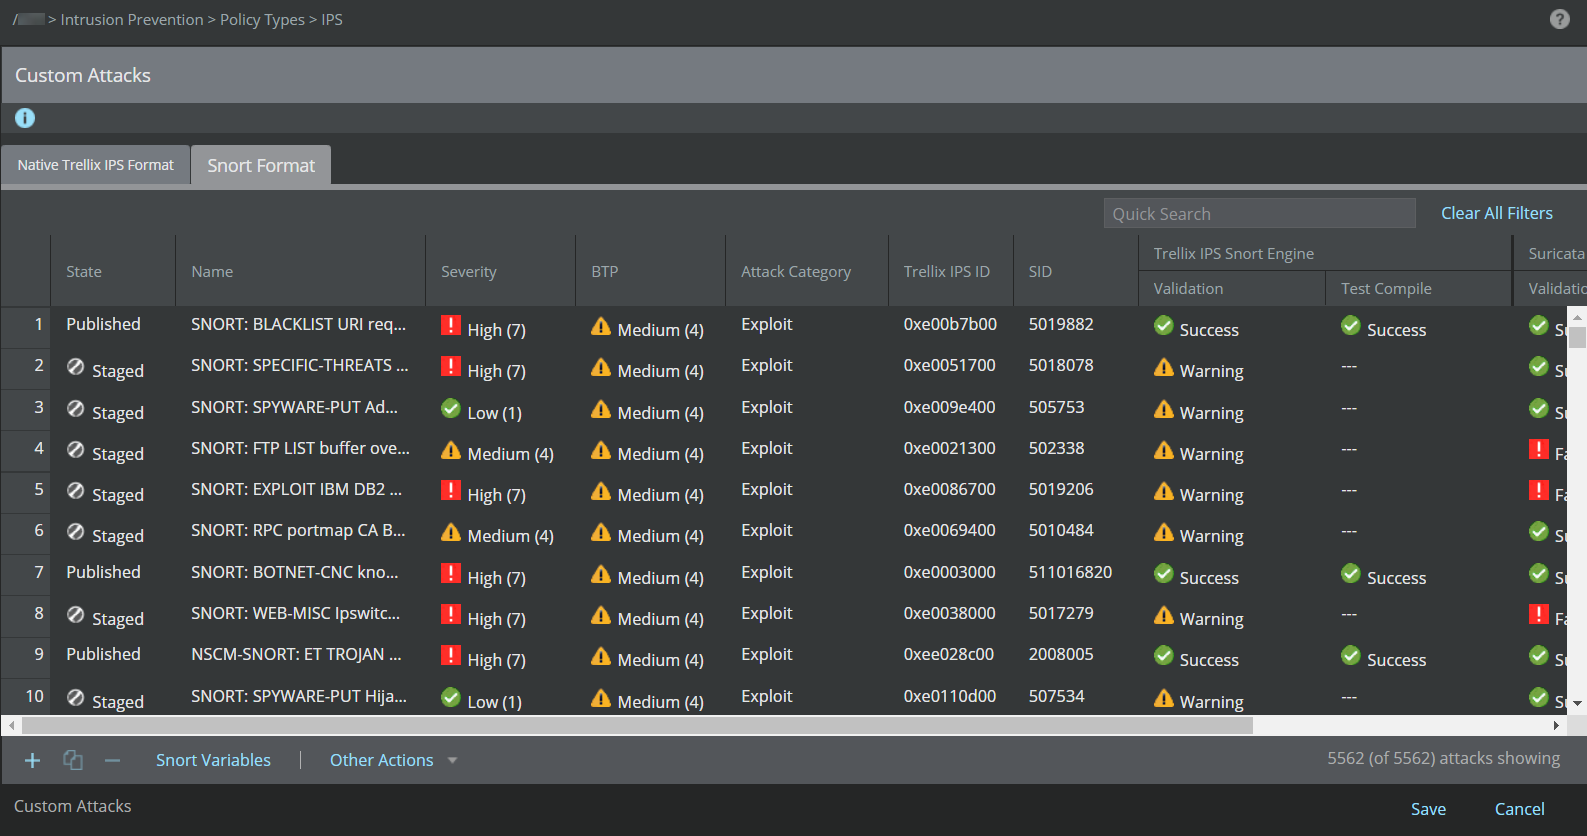
Task: Click the Test Compile Success icon in row 7
Action: (x=1350, y=573)
